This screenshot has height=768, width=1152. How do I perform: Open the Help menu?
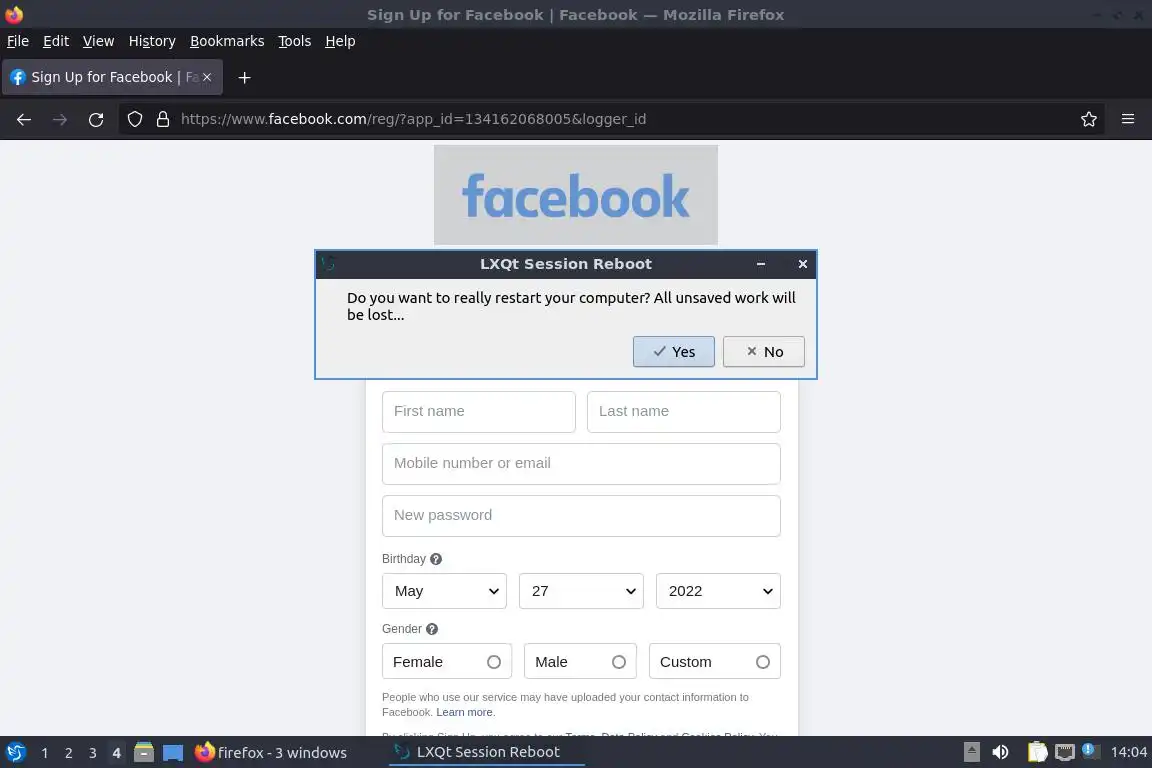click(340, 41)
